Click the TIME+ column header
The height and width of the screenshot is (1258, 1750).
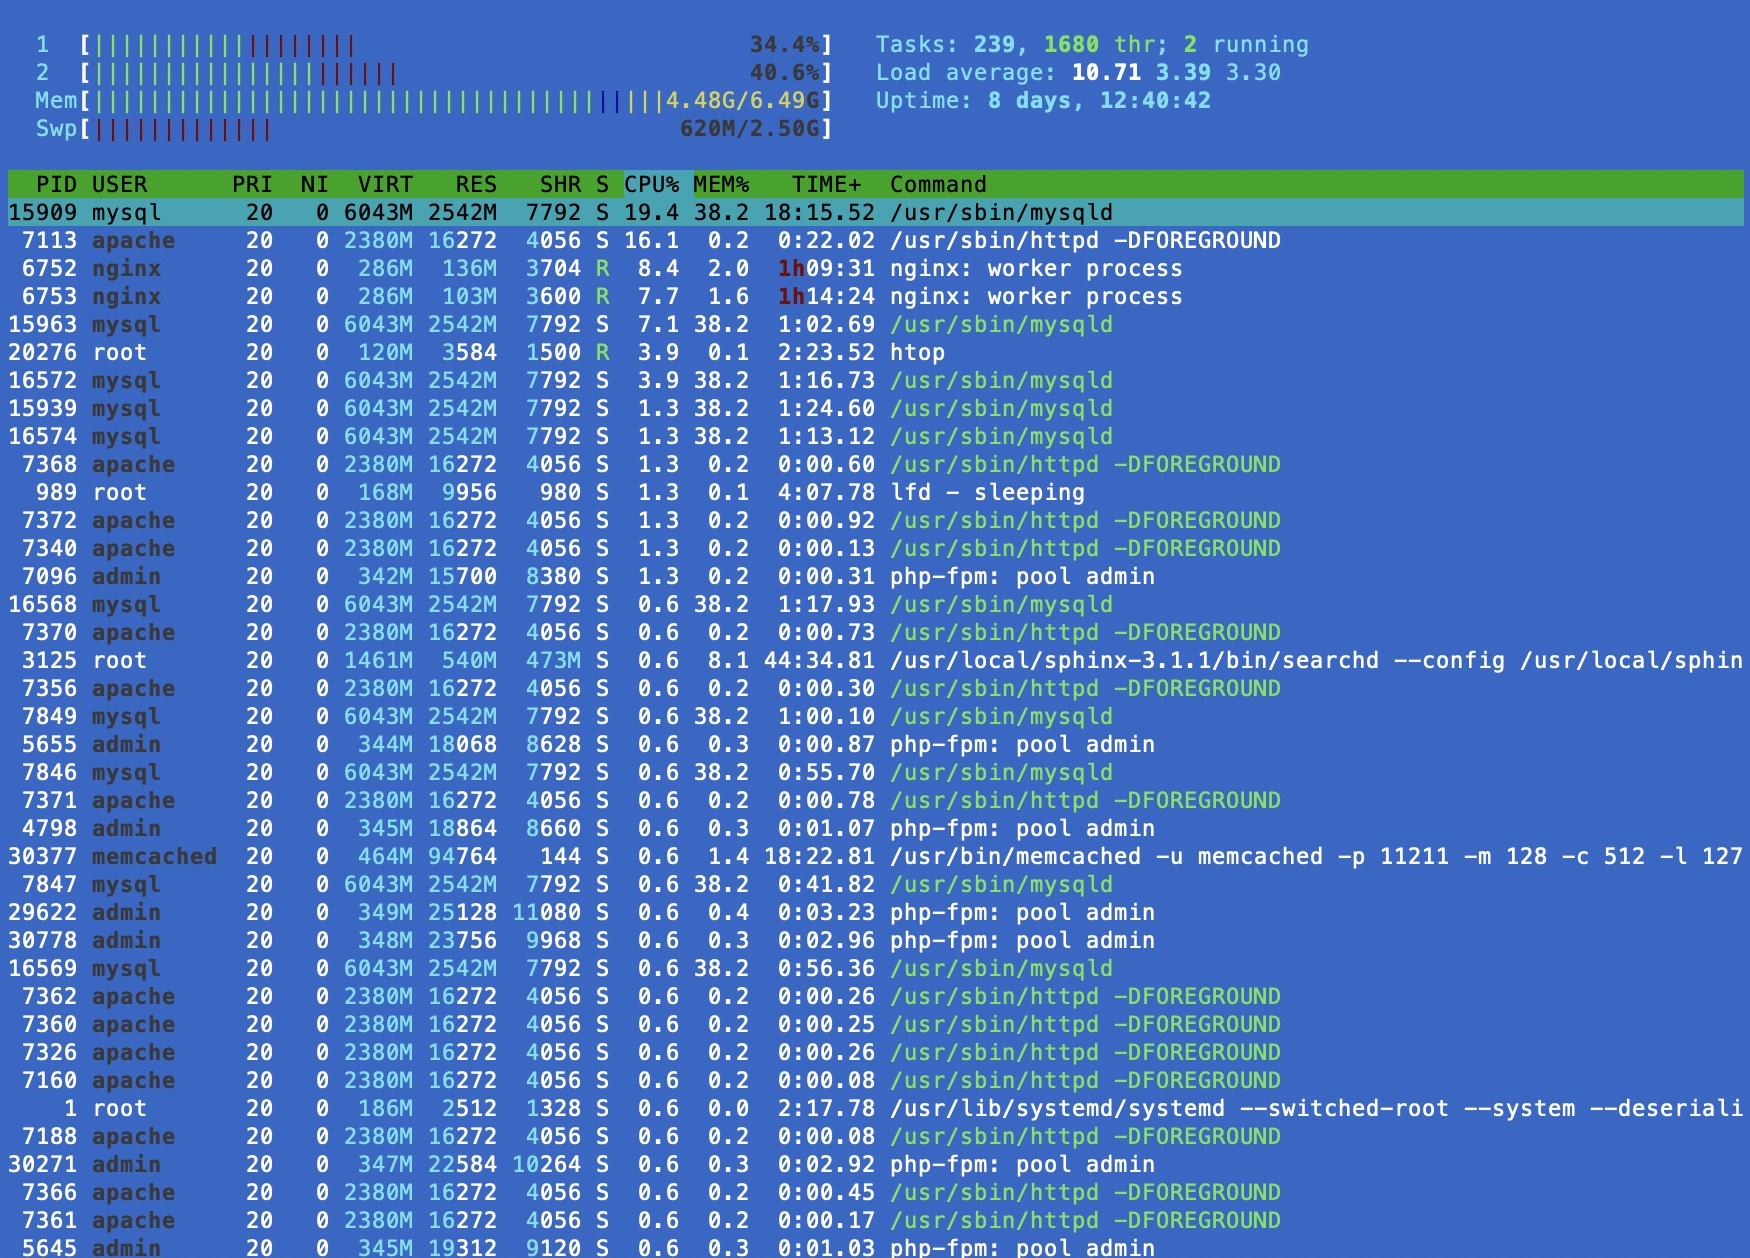tap(826, 184)
